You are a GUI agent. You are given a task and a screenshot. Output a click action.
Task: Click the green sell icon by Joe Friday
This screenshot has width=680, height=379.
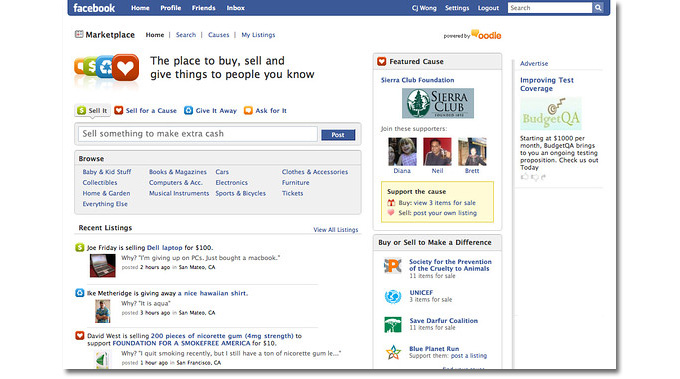(x=79, y=247)
